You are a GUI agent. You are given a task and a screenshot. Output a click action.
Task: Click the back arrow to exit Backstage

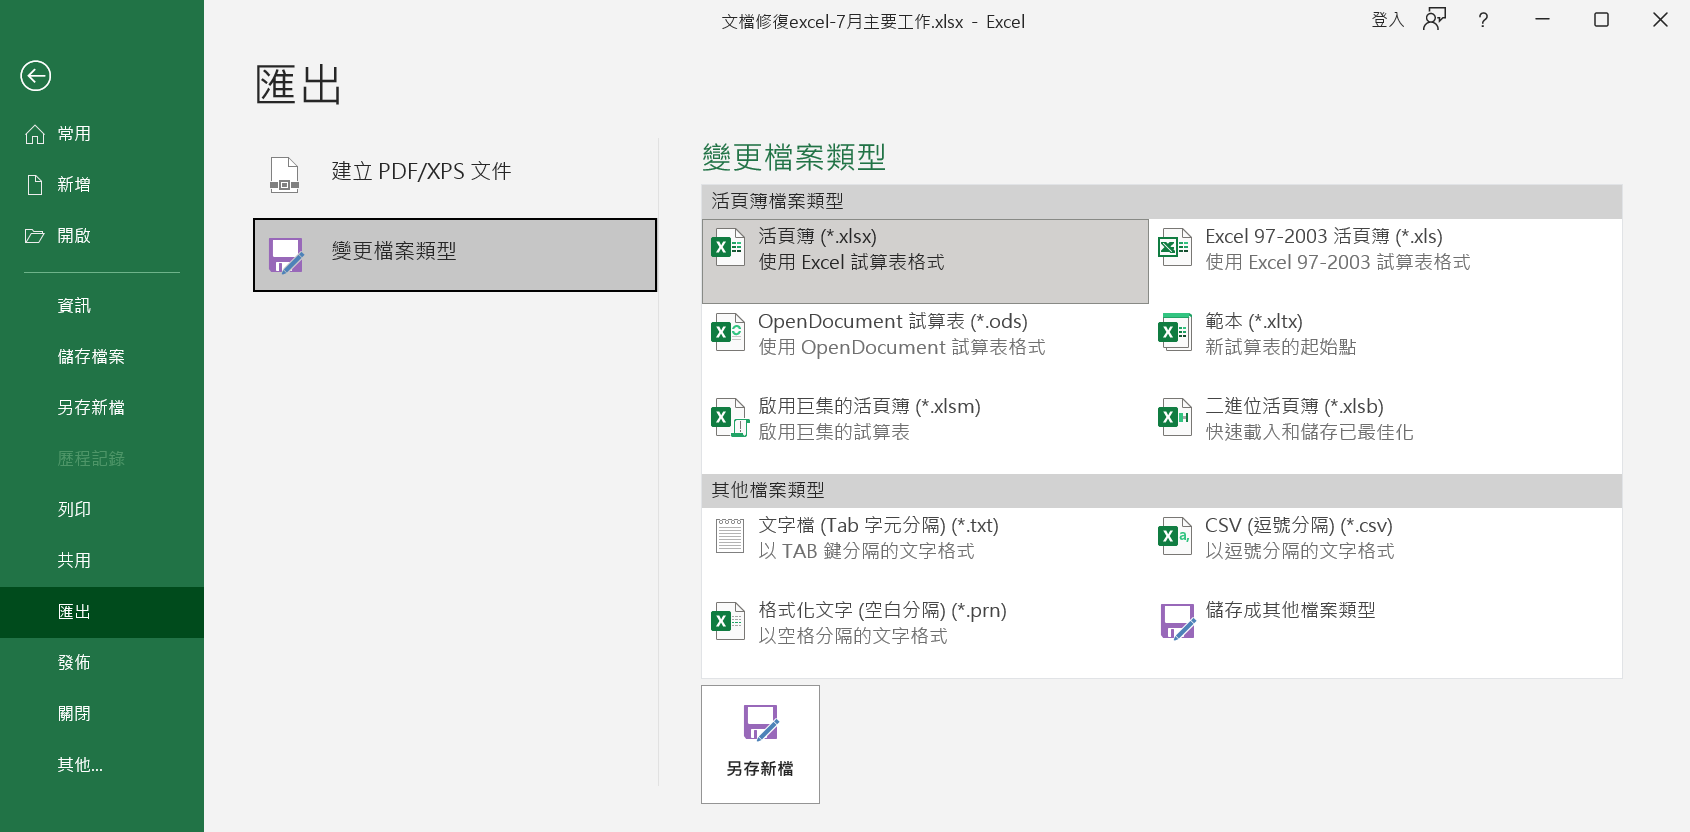pos(36,76)
